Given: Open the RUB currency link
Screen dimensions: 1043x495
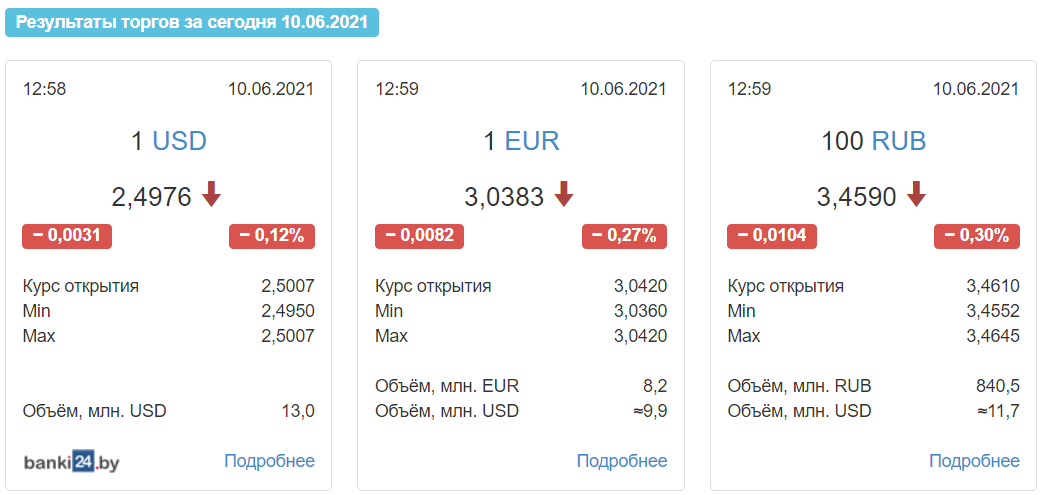Looking at the screenshot, I should [899, 141].
